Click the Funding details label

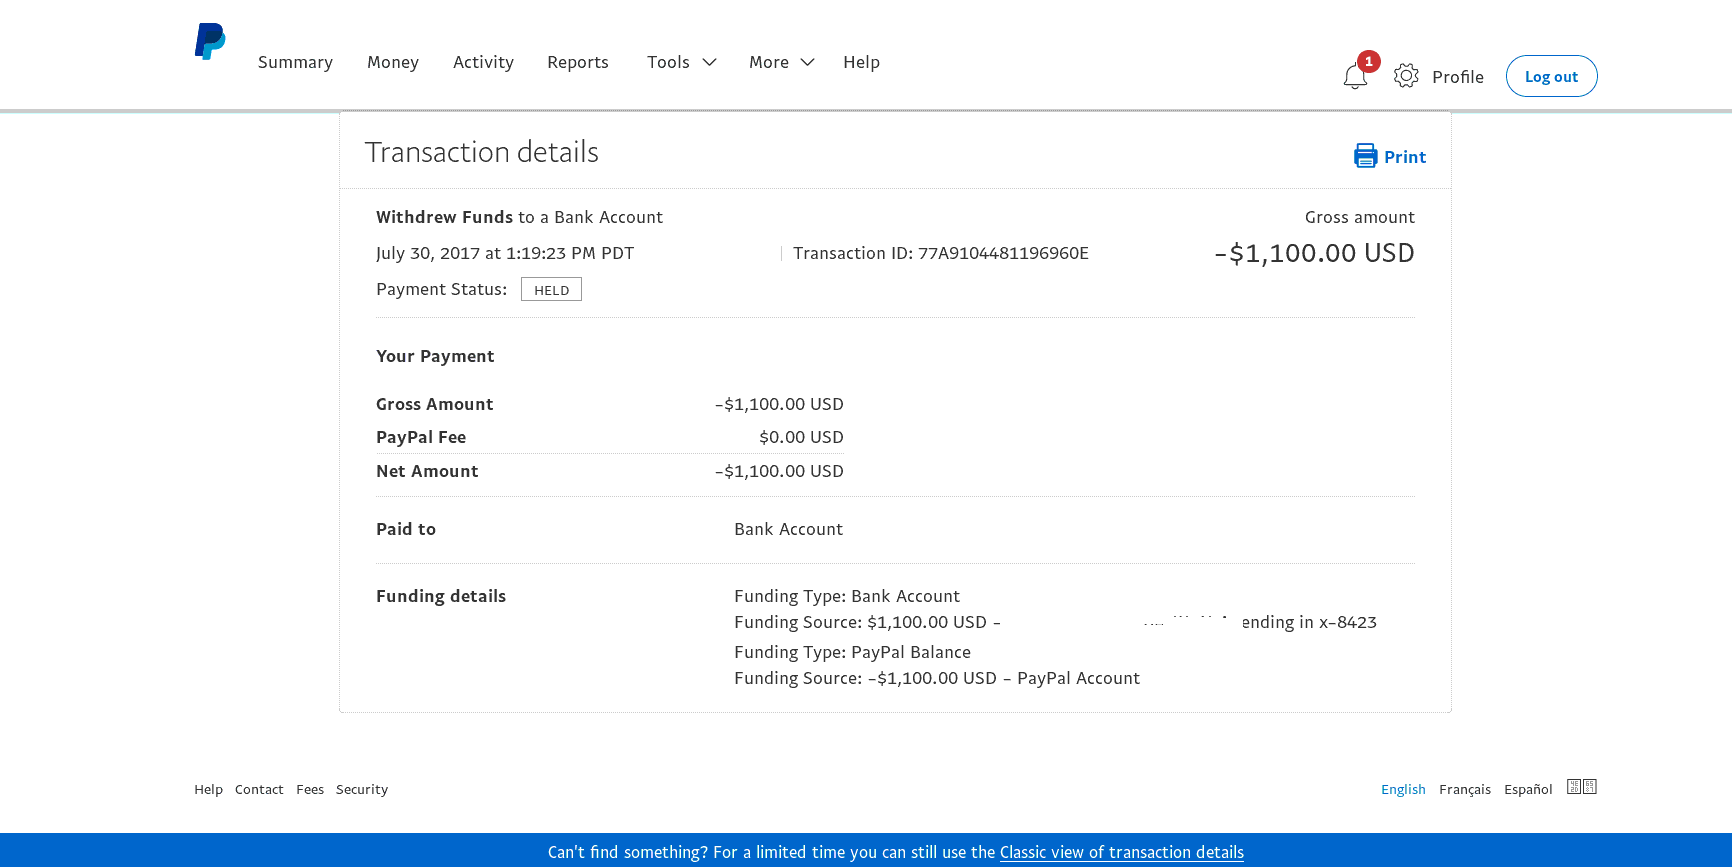coord(441,596)
